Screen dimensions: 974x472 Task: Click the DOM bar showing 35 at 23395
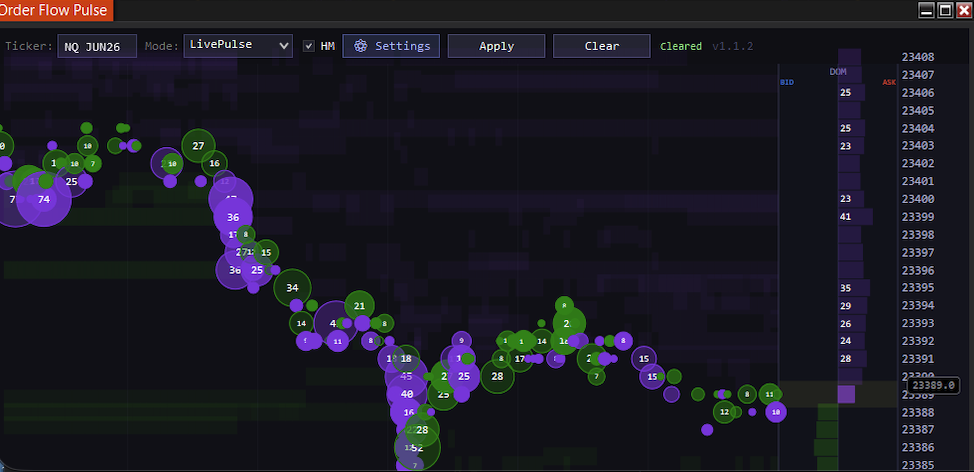850,288
